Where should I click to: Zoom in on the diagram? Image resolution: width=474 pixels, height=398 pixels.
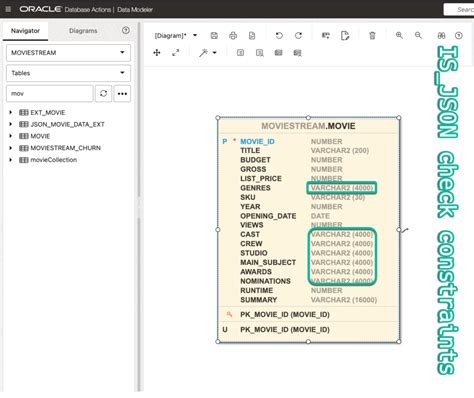399,35
